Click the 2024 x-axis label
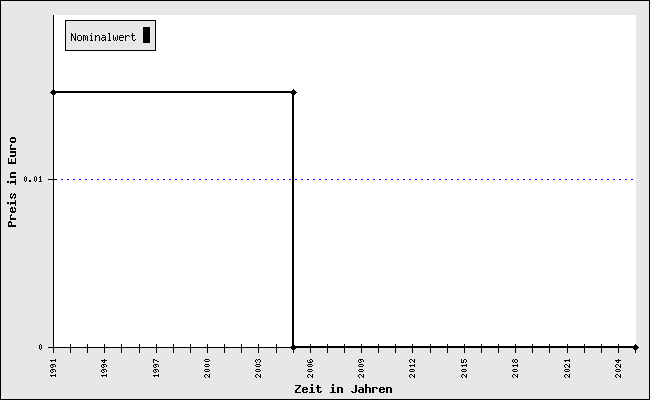Viewport: 650px width, 400px height. coord(618,368)
